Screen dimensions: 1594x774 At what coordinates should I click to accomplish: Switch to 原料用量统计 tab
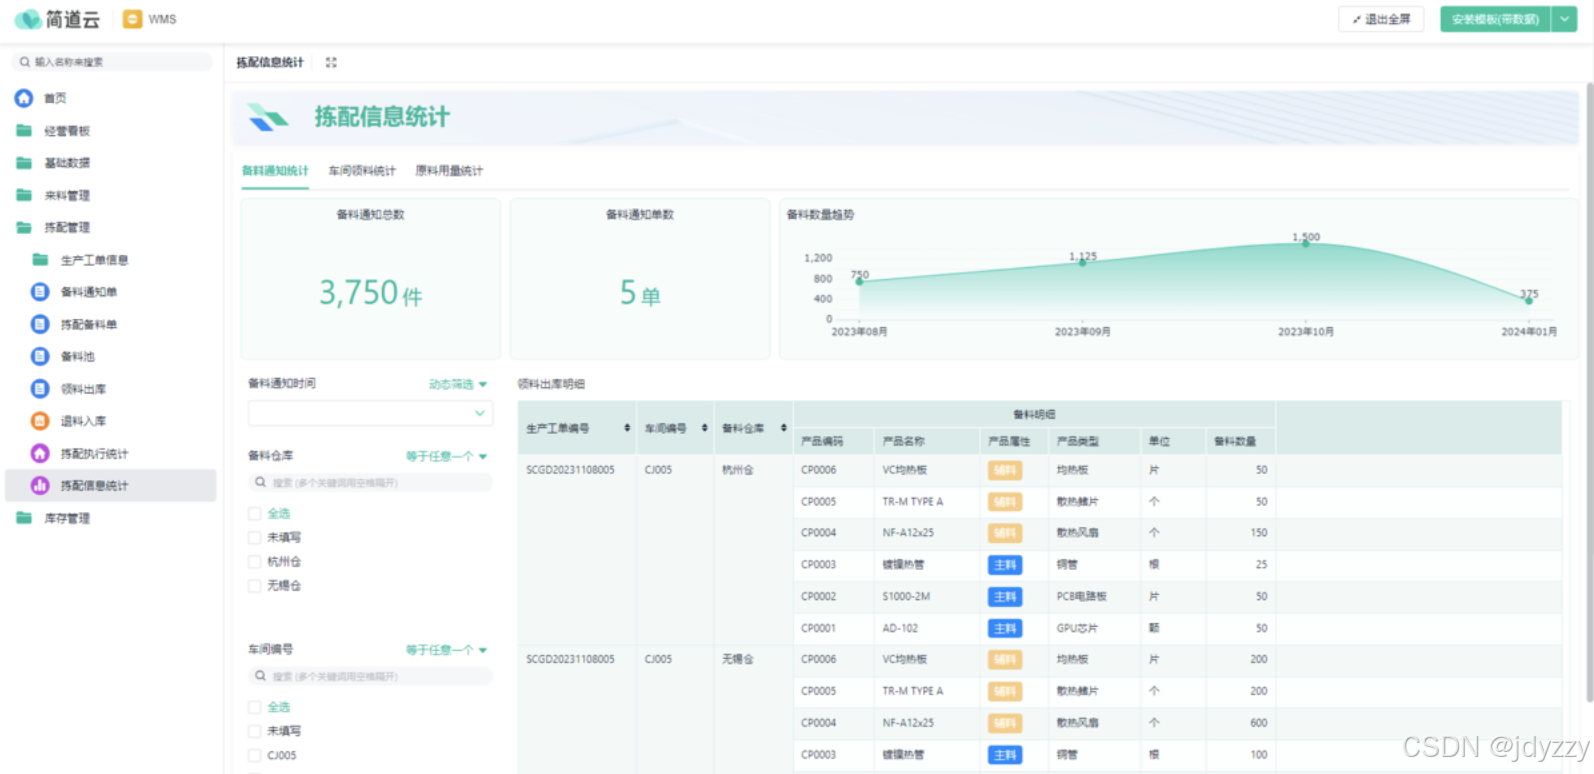[449, 171]
